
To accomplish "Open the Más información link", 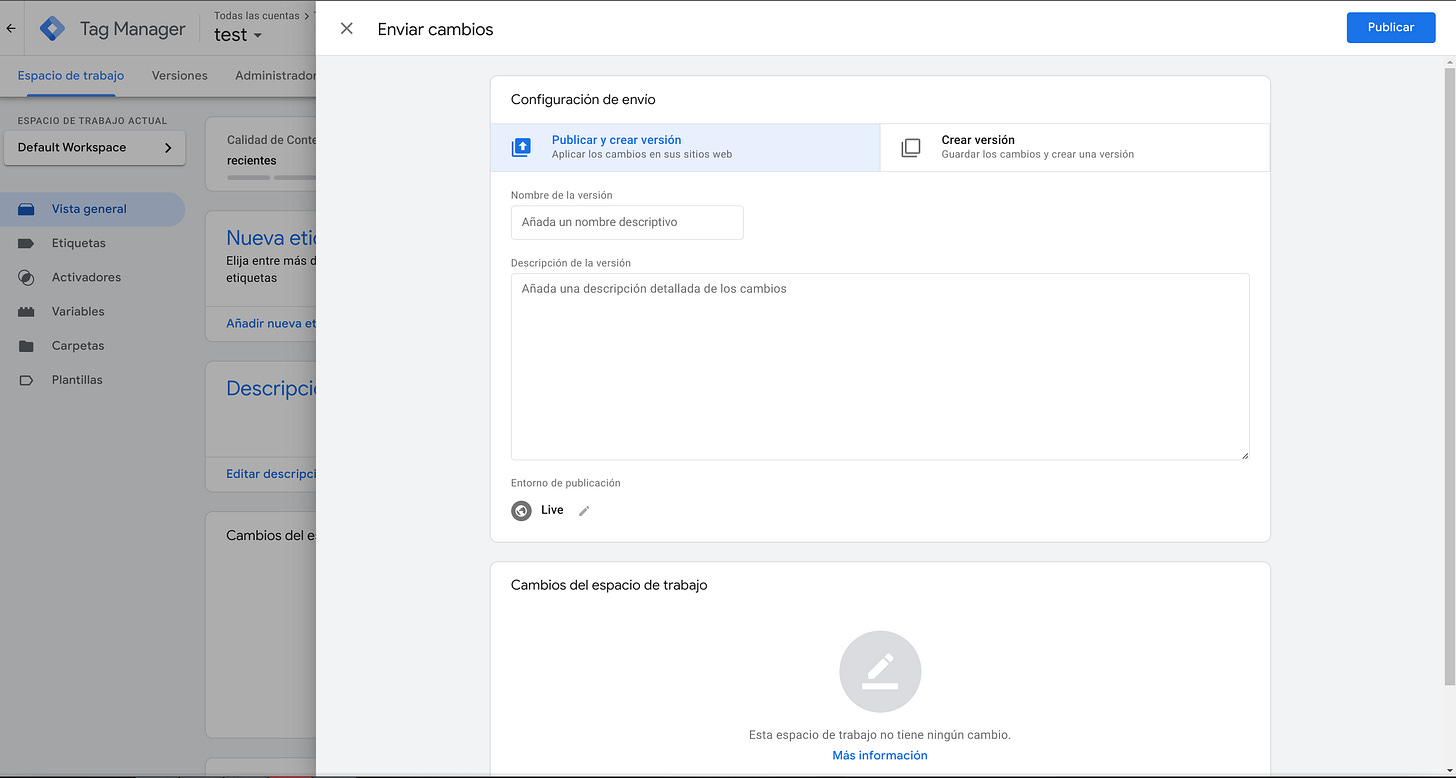I will [x=880, y=755].
